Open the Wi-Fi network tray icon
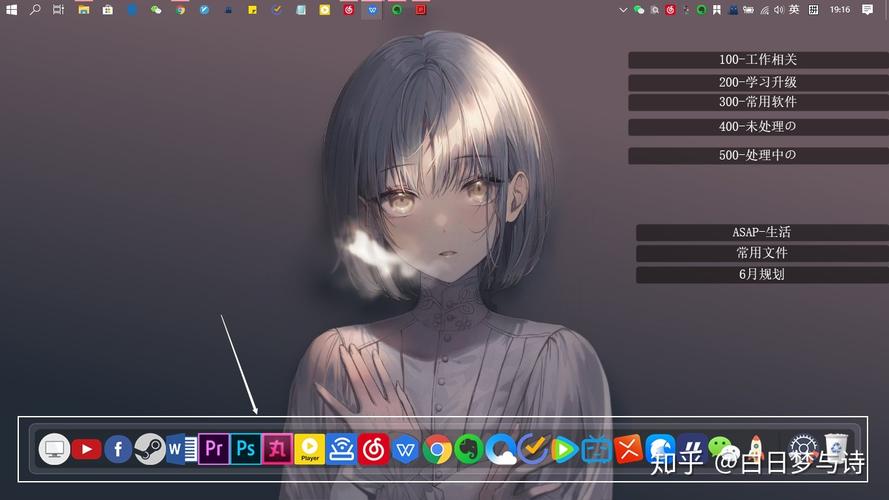 pyautogui.click(x=765, y=10)
